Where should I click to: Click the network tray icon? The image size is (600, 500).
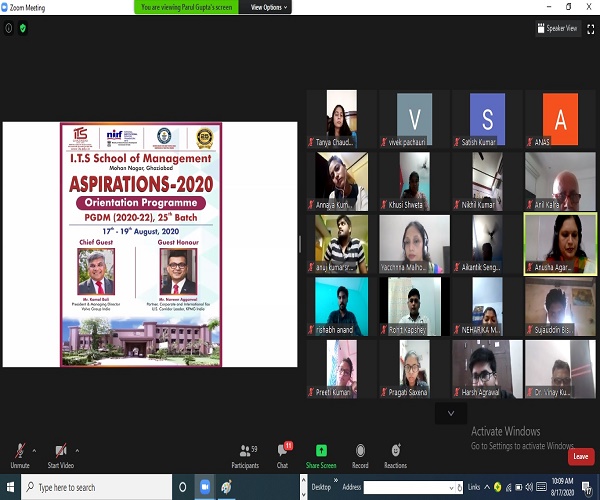[x=509, y=487]
